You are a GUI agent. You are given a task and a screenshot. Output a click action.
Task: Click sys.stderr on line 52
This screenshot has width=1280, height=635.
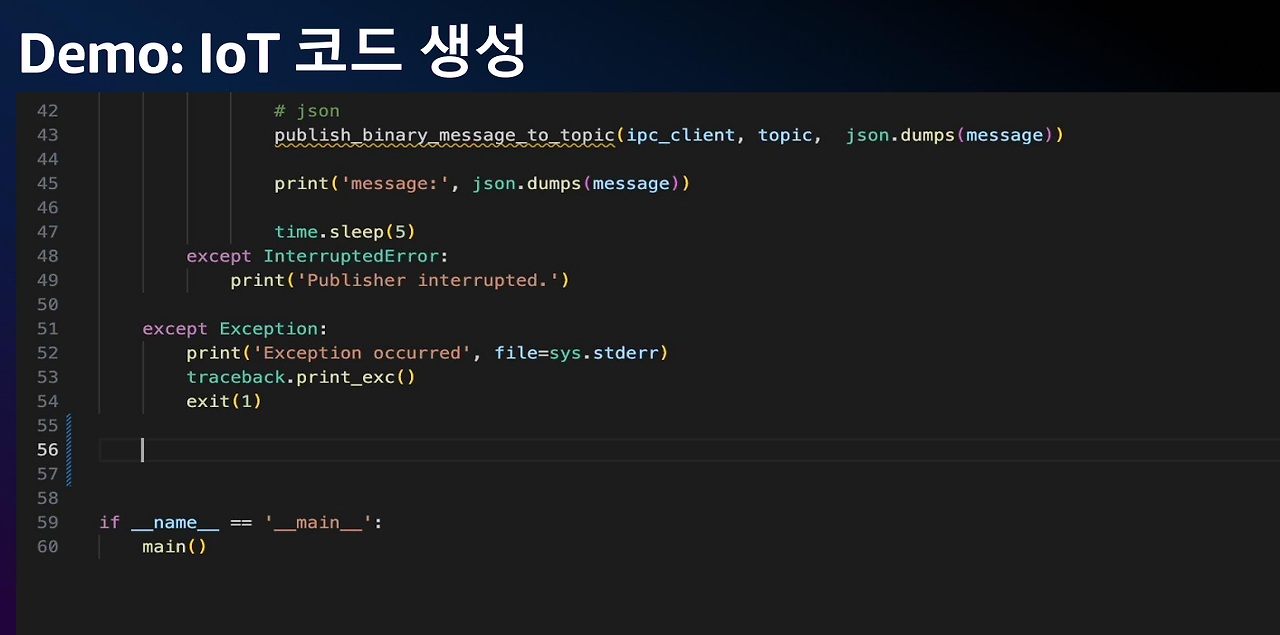pyautogui.click(x=604, y=353)
